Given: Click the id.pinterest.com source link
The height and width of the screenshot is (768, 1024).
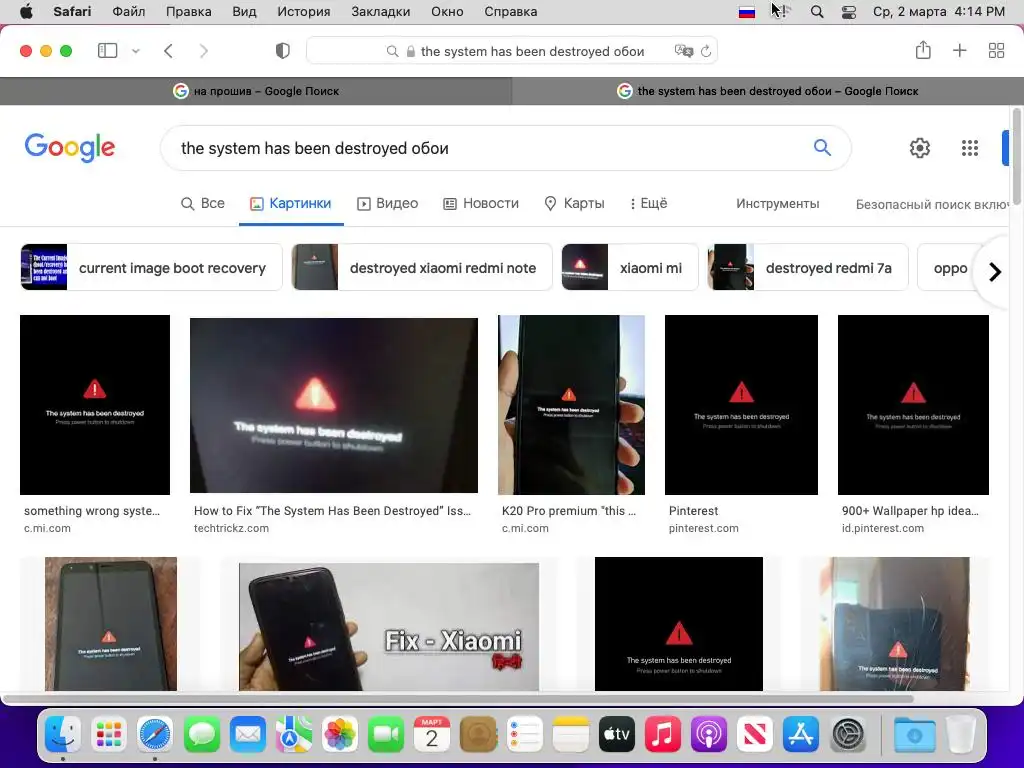Looking at the screenshot, I should [x=882, y=528].
